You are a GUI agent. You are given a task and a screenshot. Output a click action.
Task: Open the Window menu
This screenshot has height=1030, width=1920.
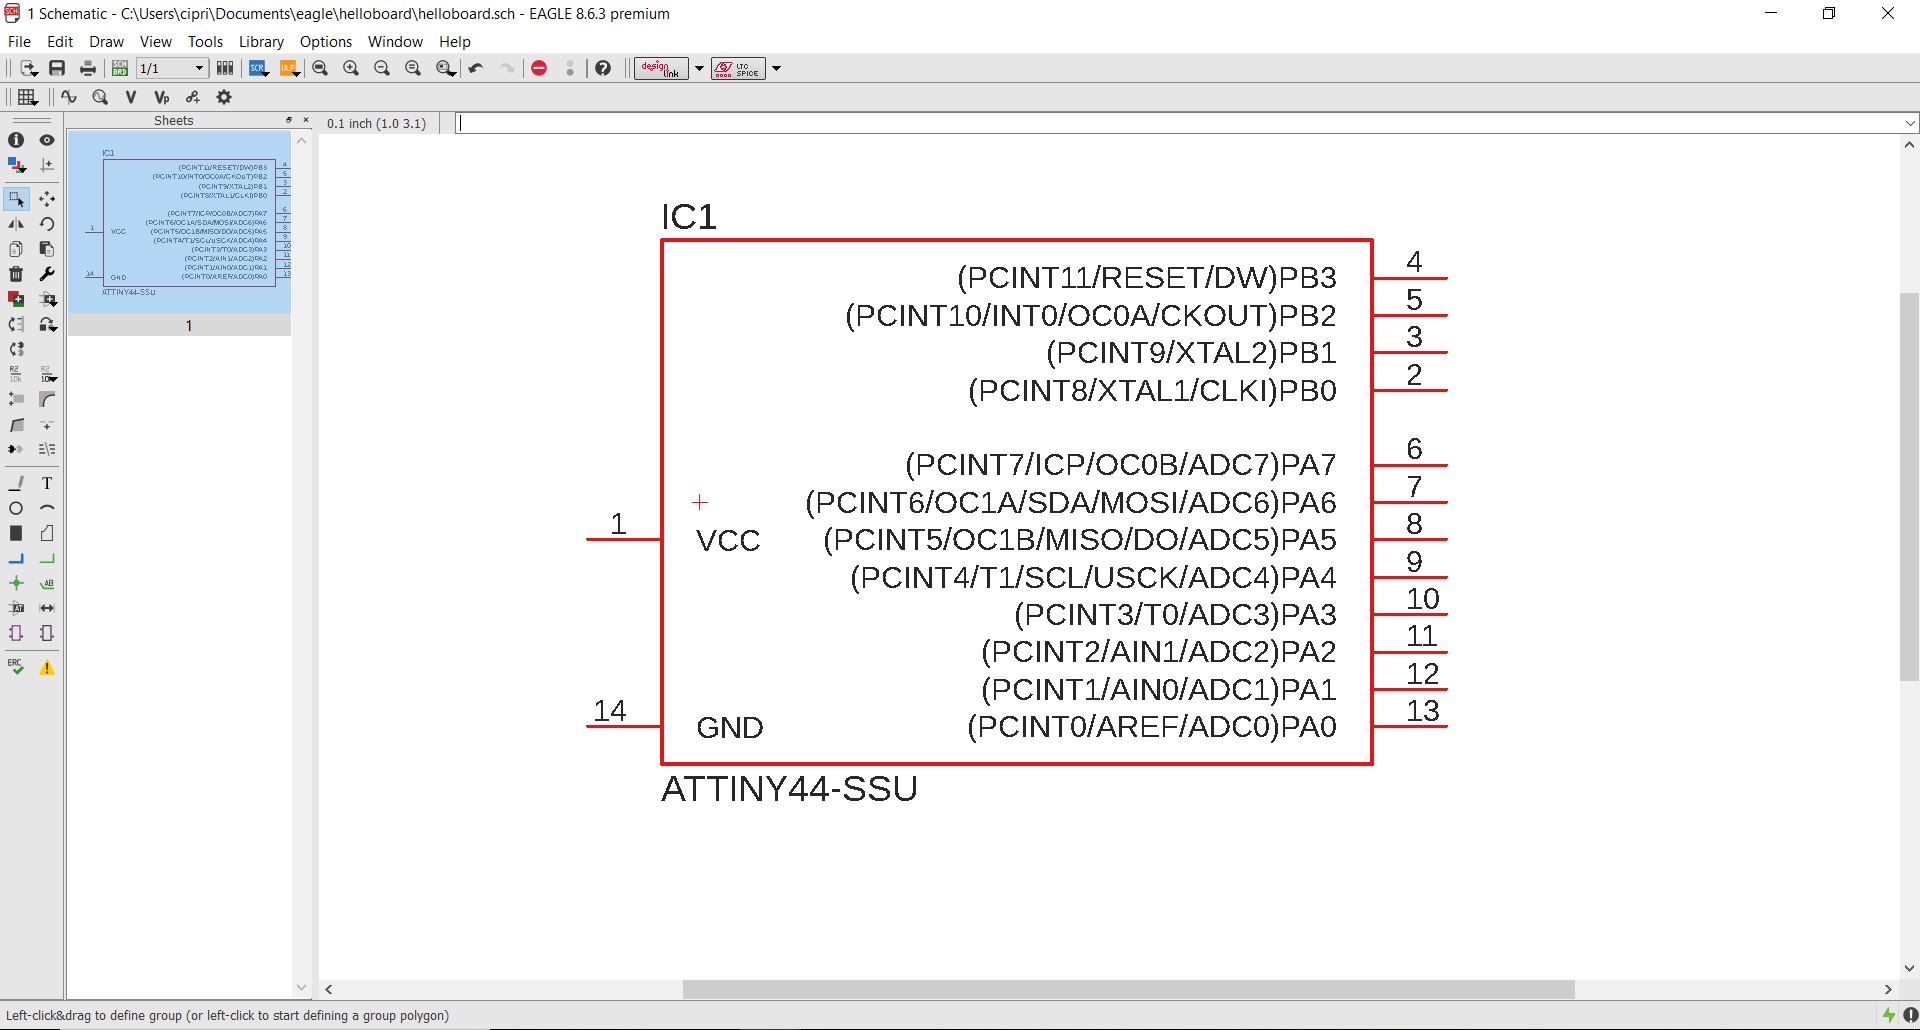coord(395,41)
